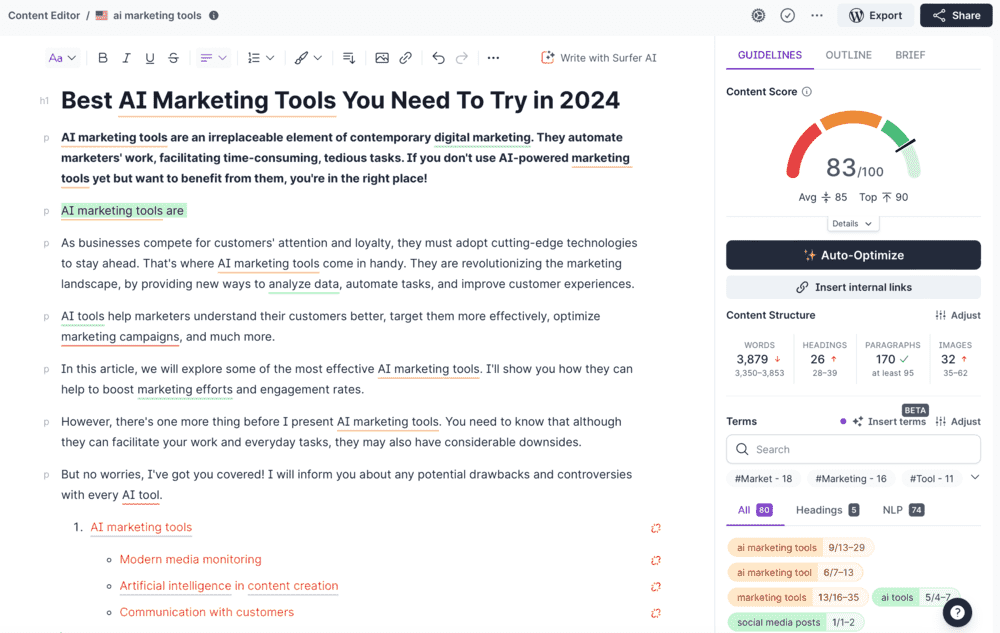
Task: Click refresh icon beside 'AI marketing tools' item
Action: click(656, 528)
